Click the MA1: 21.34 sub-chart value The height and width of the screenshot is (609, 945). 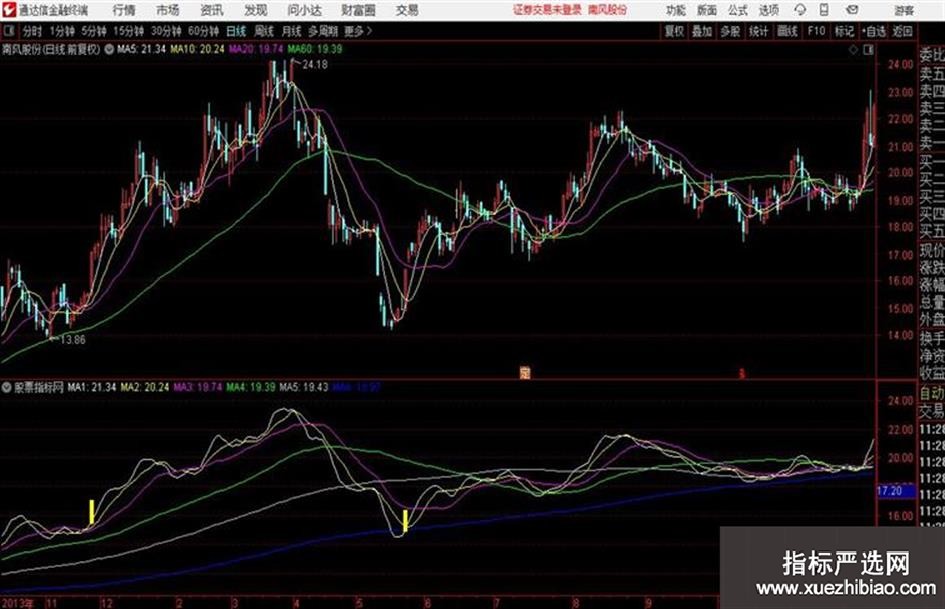[92, 387]
